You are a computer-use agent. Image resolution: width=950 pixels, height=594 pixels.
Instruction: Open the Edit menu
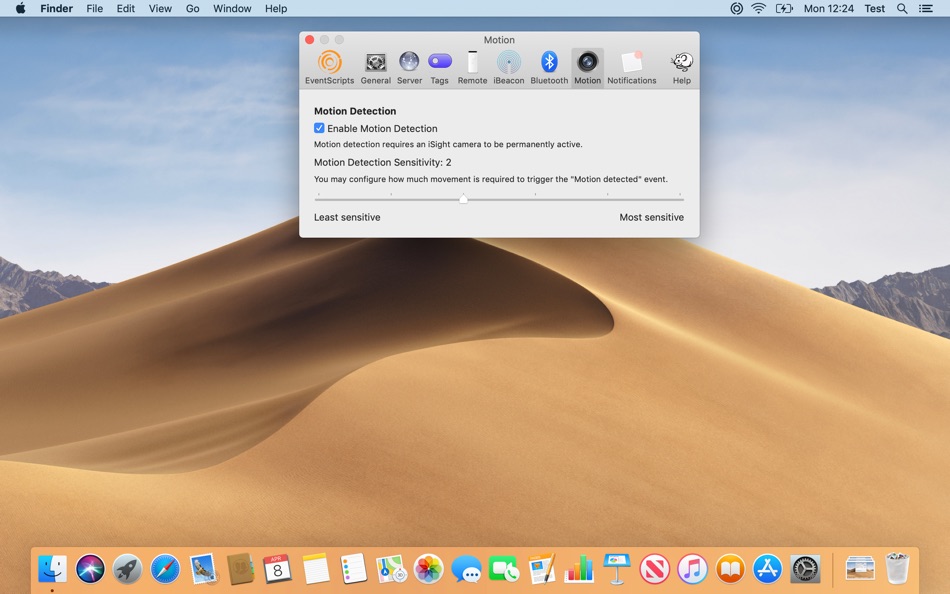pos(125,8)
